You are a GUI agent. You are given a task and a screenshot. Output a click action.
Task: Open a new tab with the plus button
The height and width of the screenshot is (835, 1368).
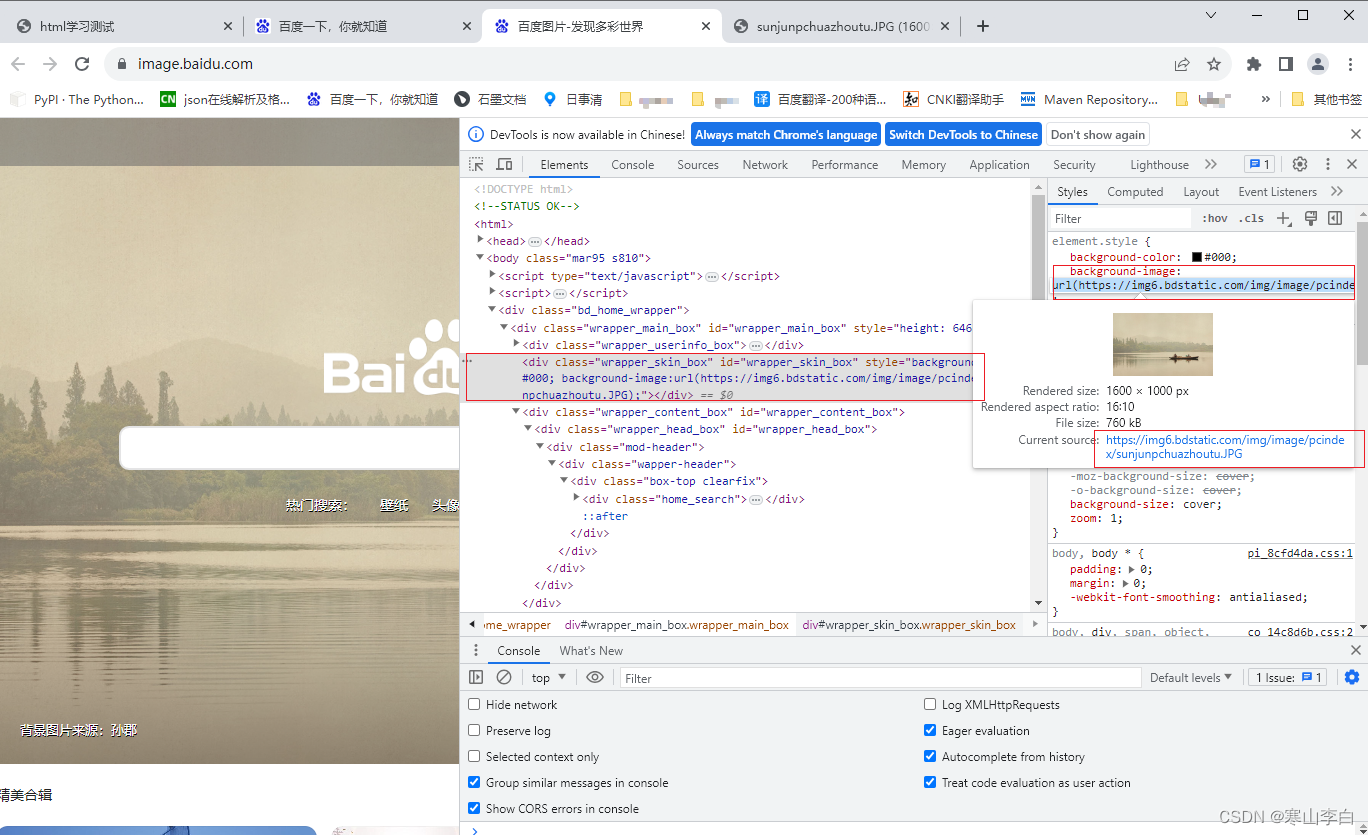pyautogui.click(x=983, y=26)
